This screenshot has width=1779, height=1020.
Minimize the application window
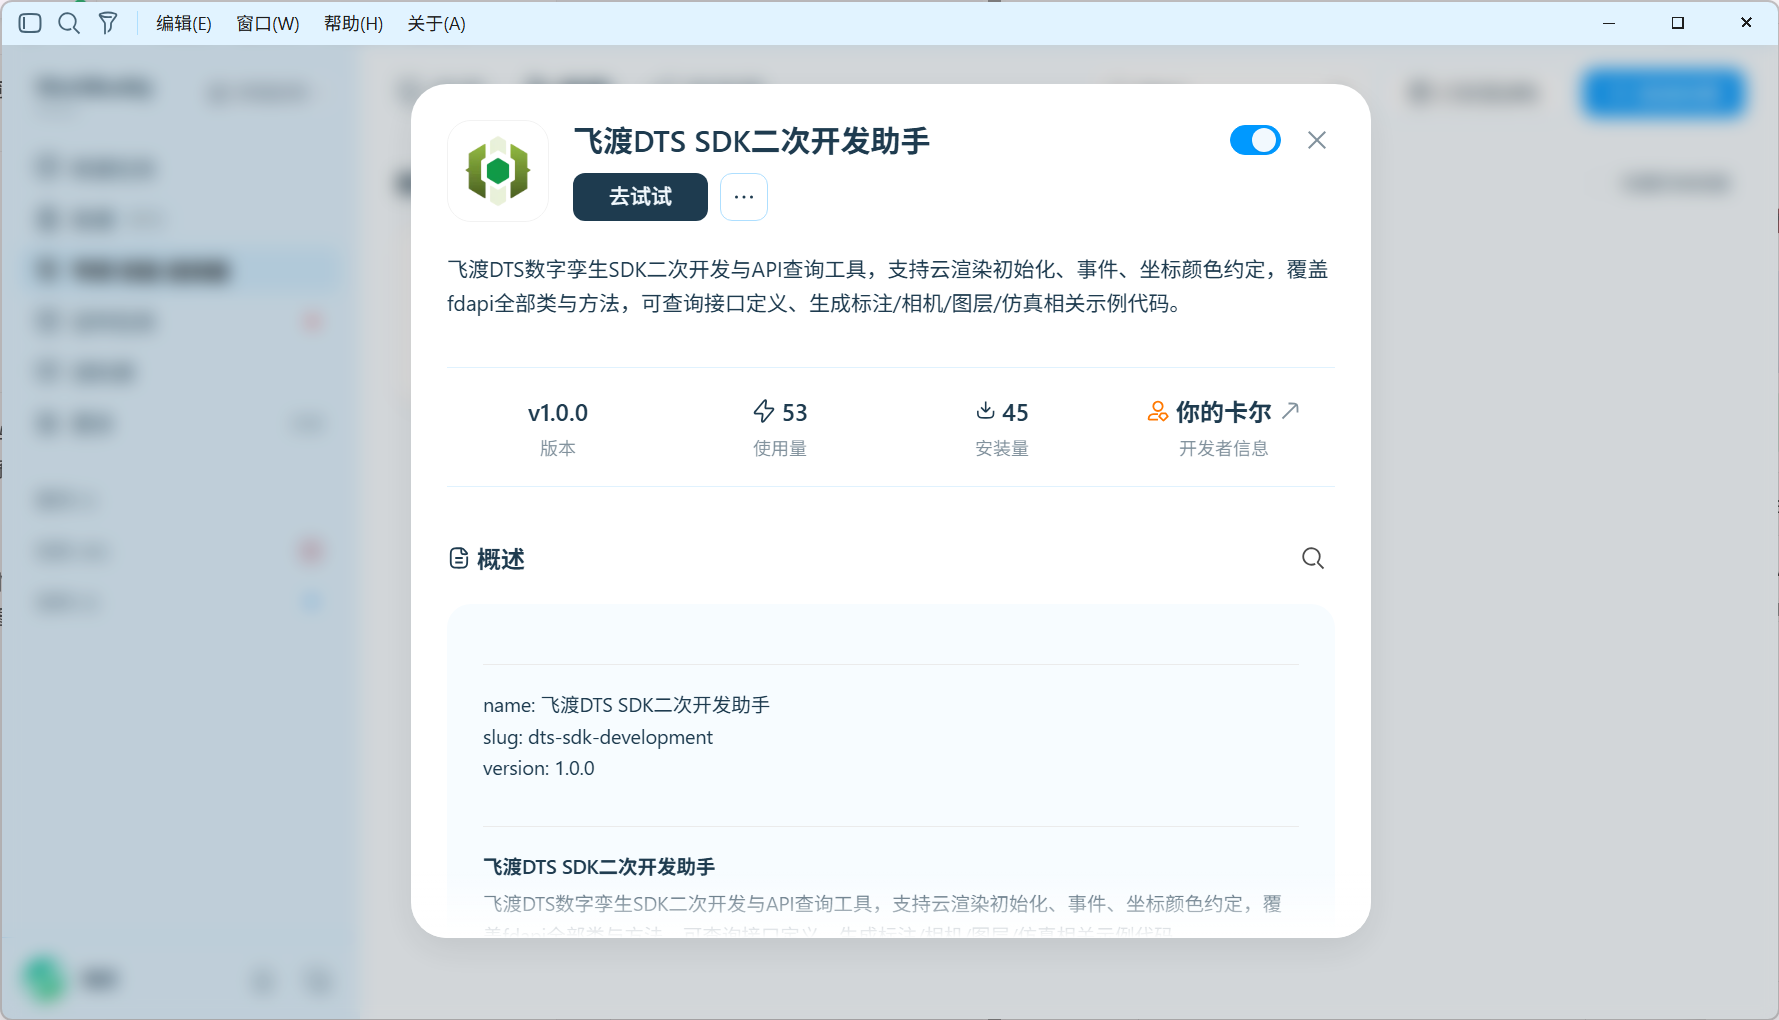1609,23
